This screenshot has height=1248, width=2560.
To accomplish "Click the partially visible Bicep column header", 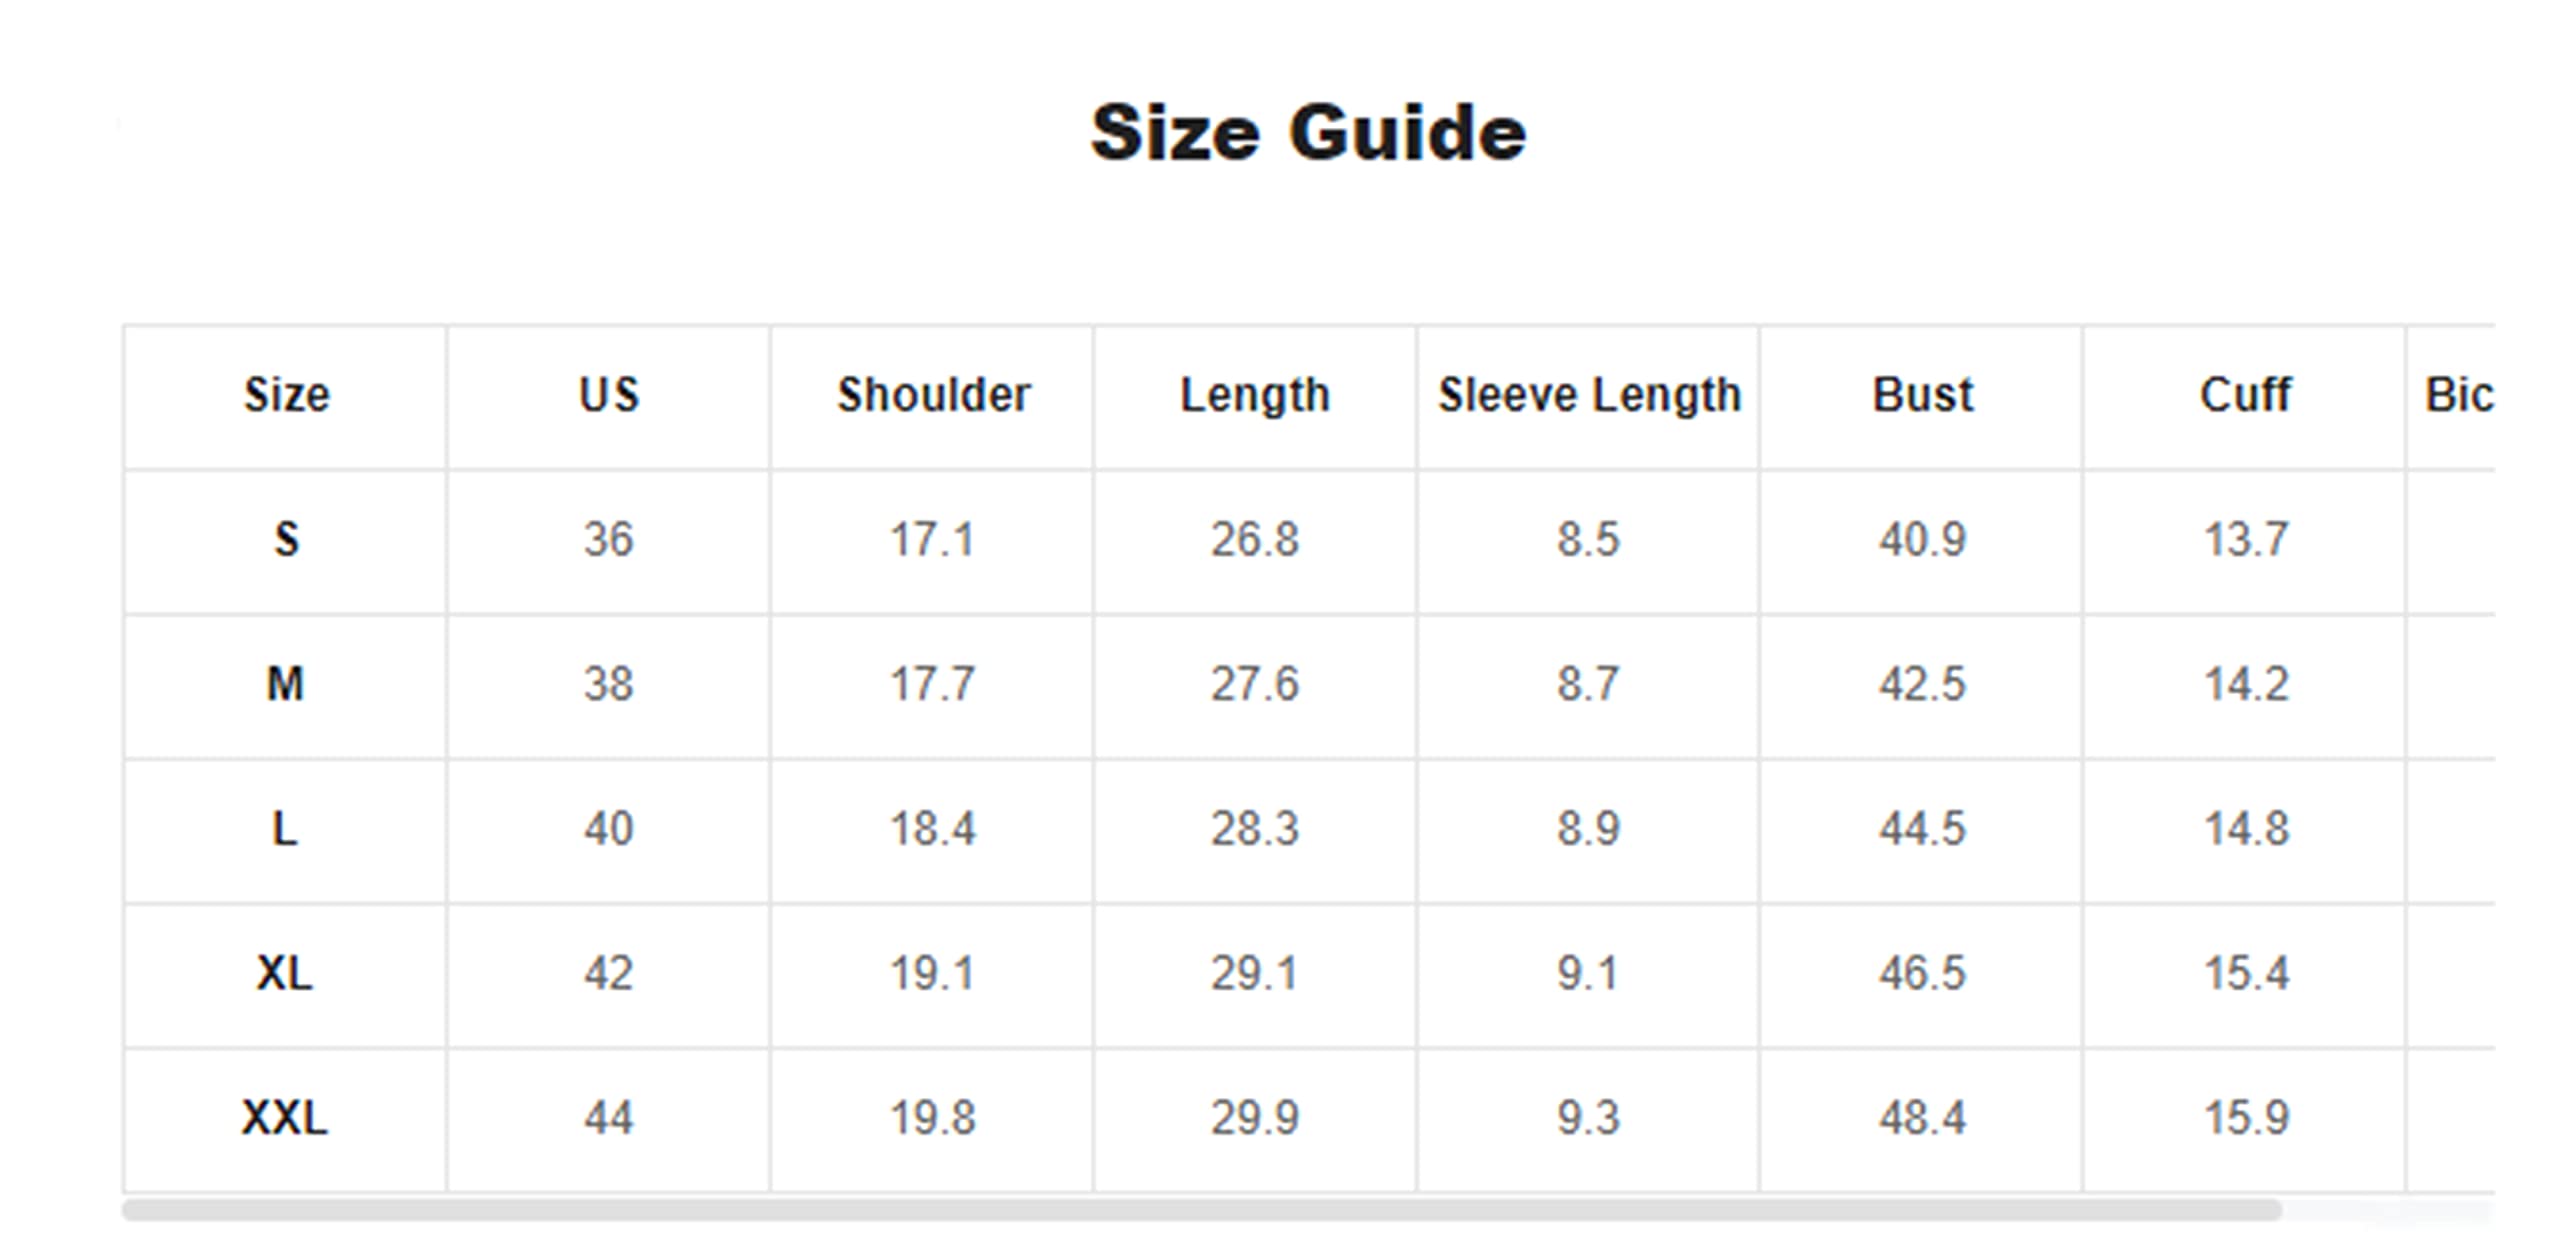I will 2458,395.
